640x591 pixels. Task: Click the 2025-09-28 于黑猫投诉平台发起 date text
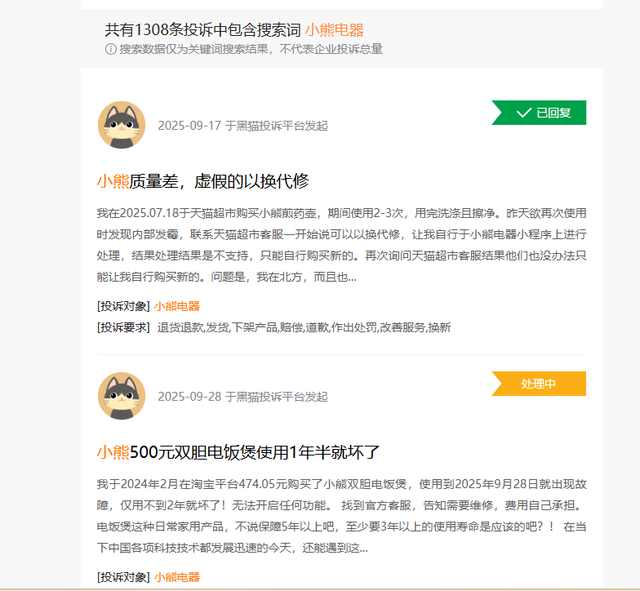click(242, 396)
